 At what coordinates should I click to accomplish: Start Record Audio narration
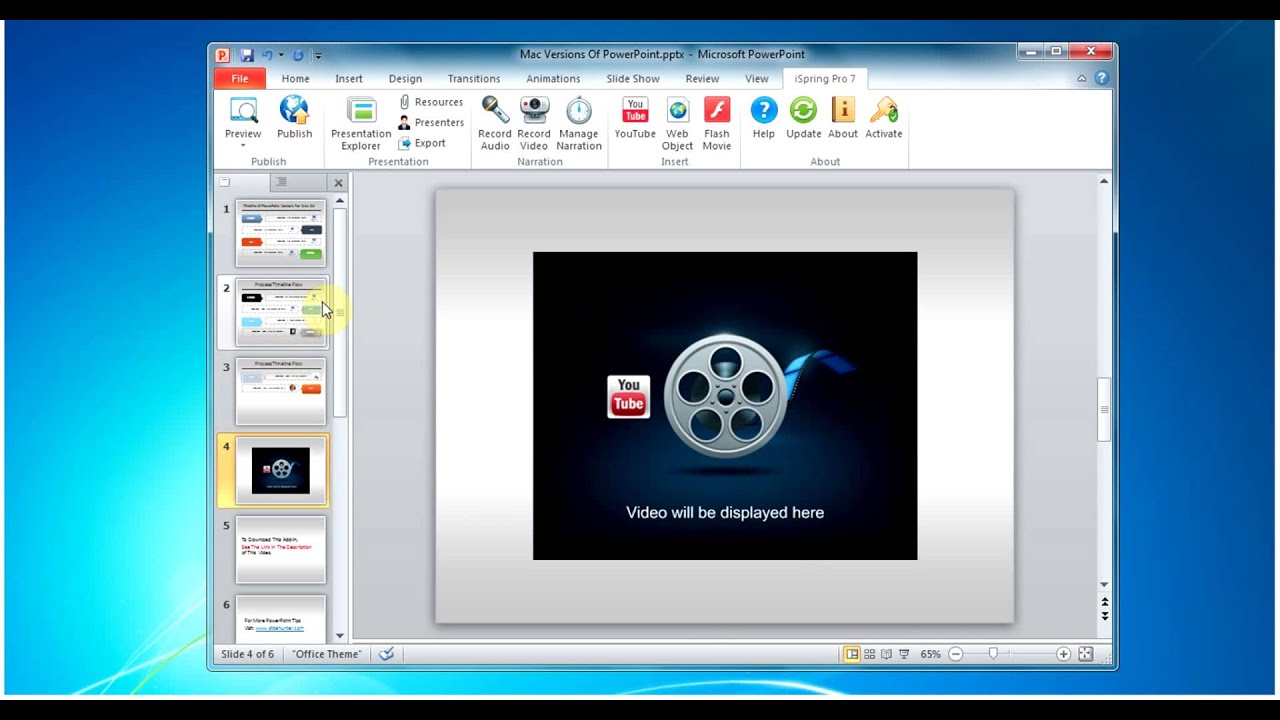tap(495, 123)
